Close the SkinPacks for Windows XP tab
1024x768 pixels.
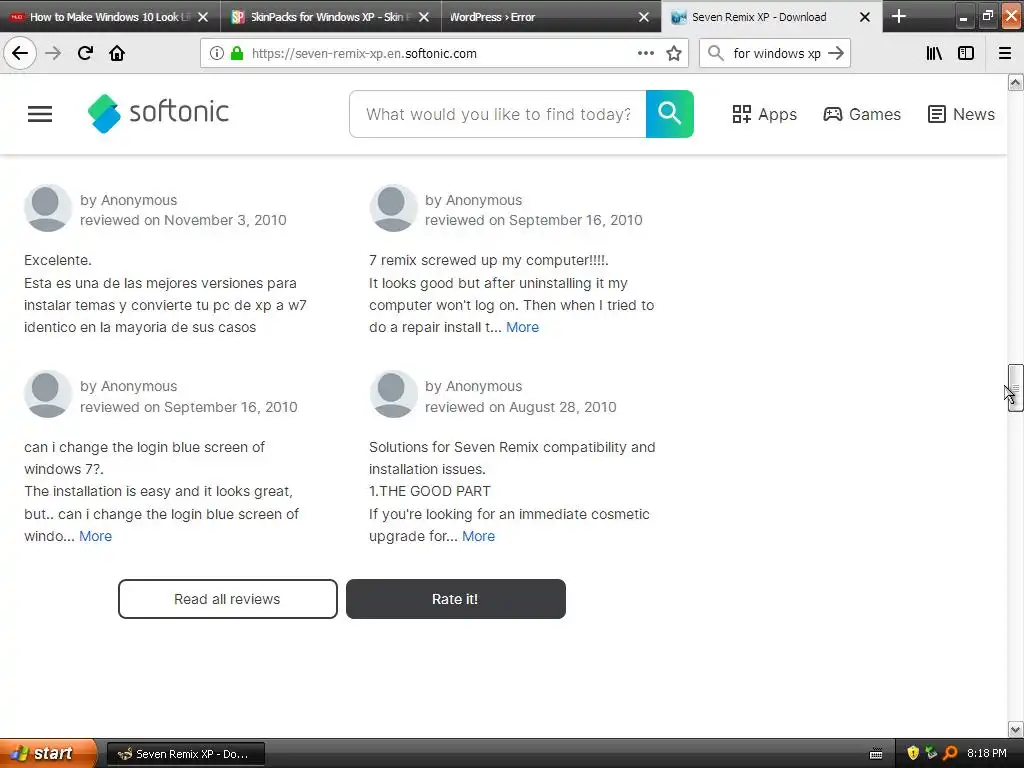(424, 17)
